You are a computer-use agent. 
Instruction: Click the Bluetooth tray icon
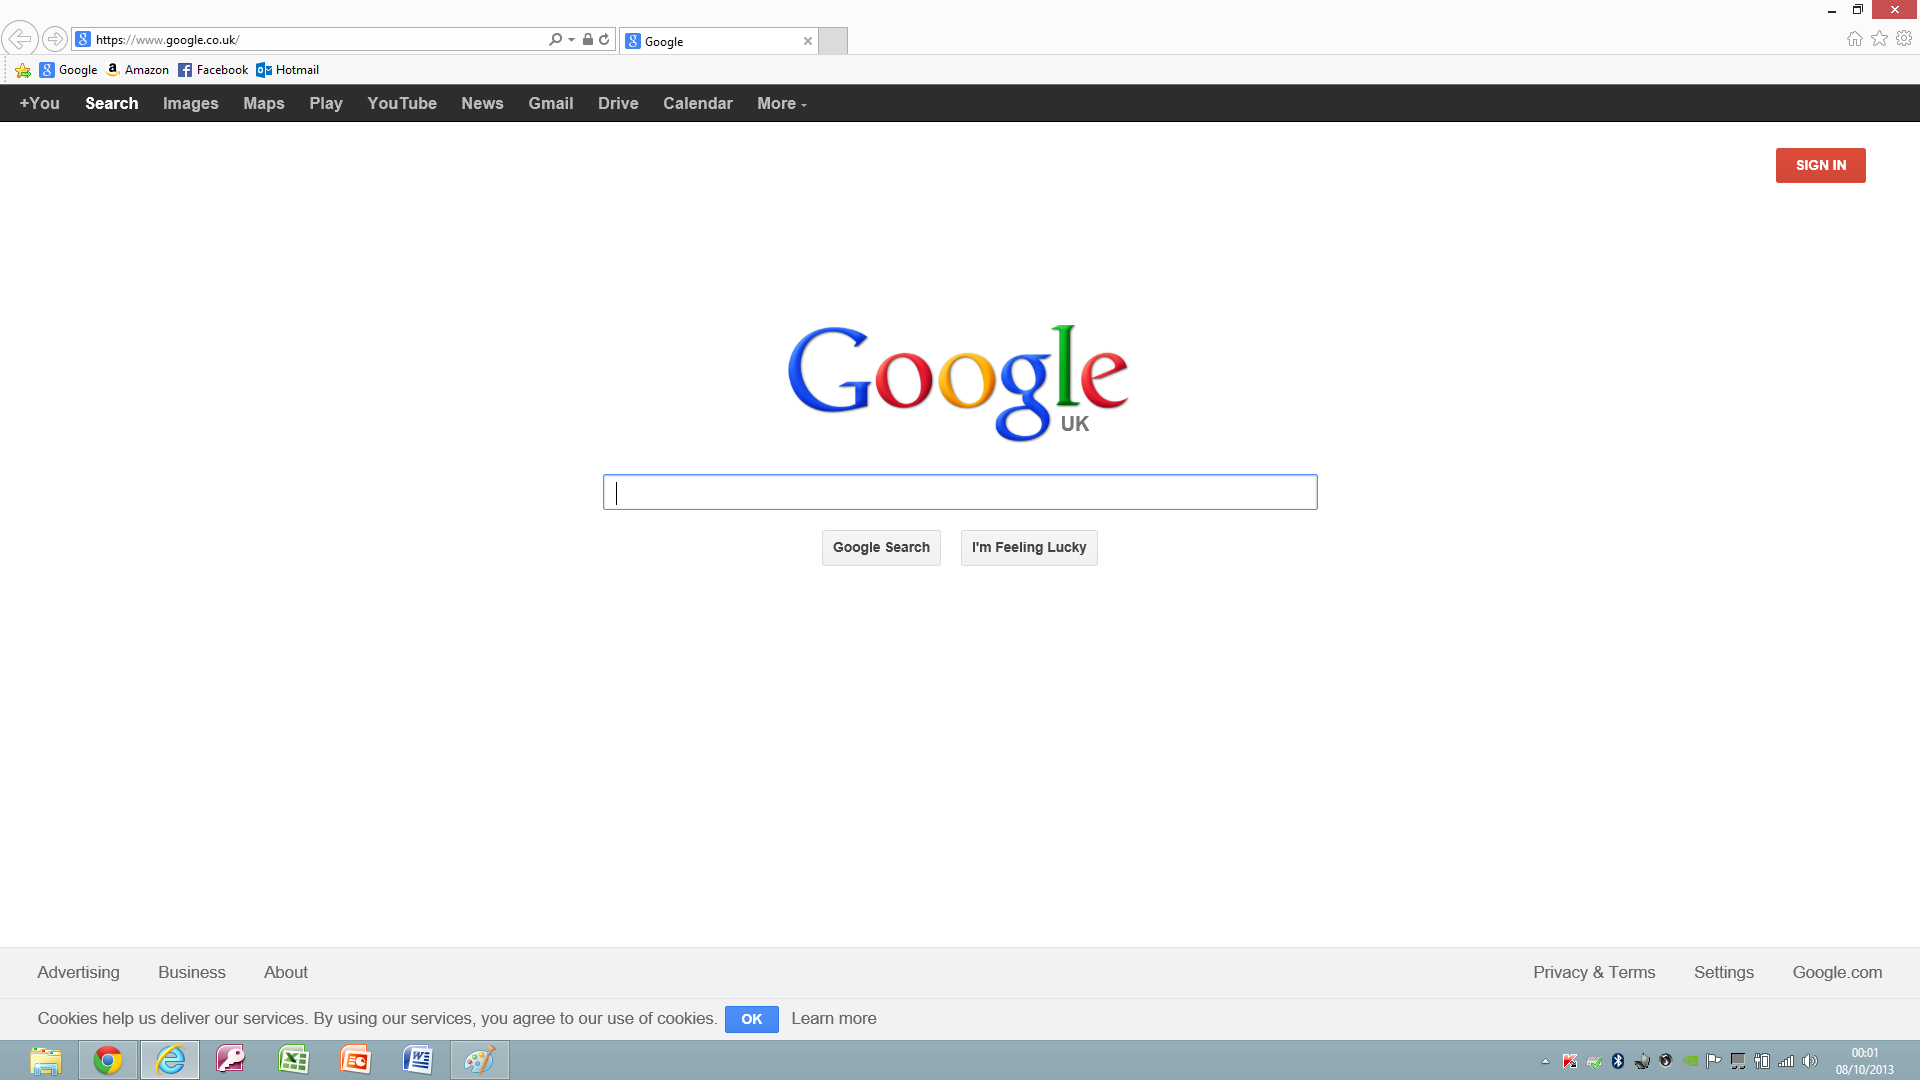(1617, 1061)
